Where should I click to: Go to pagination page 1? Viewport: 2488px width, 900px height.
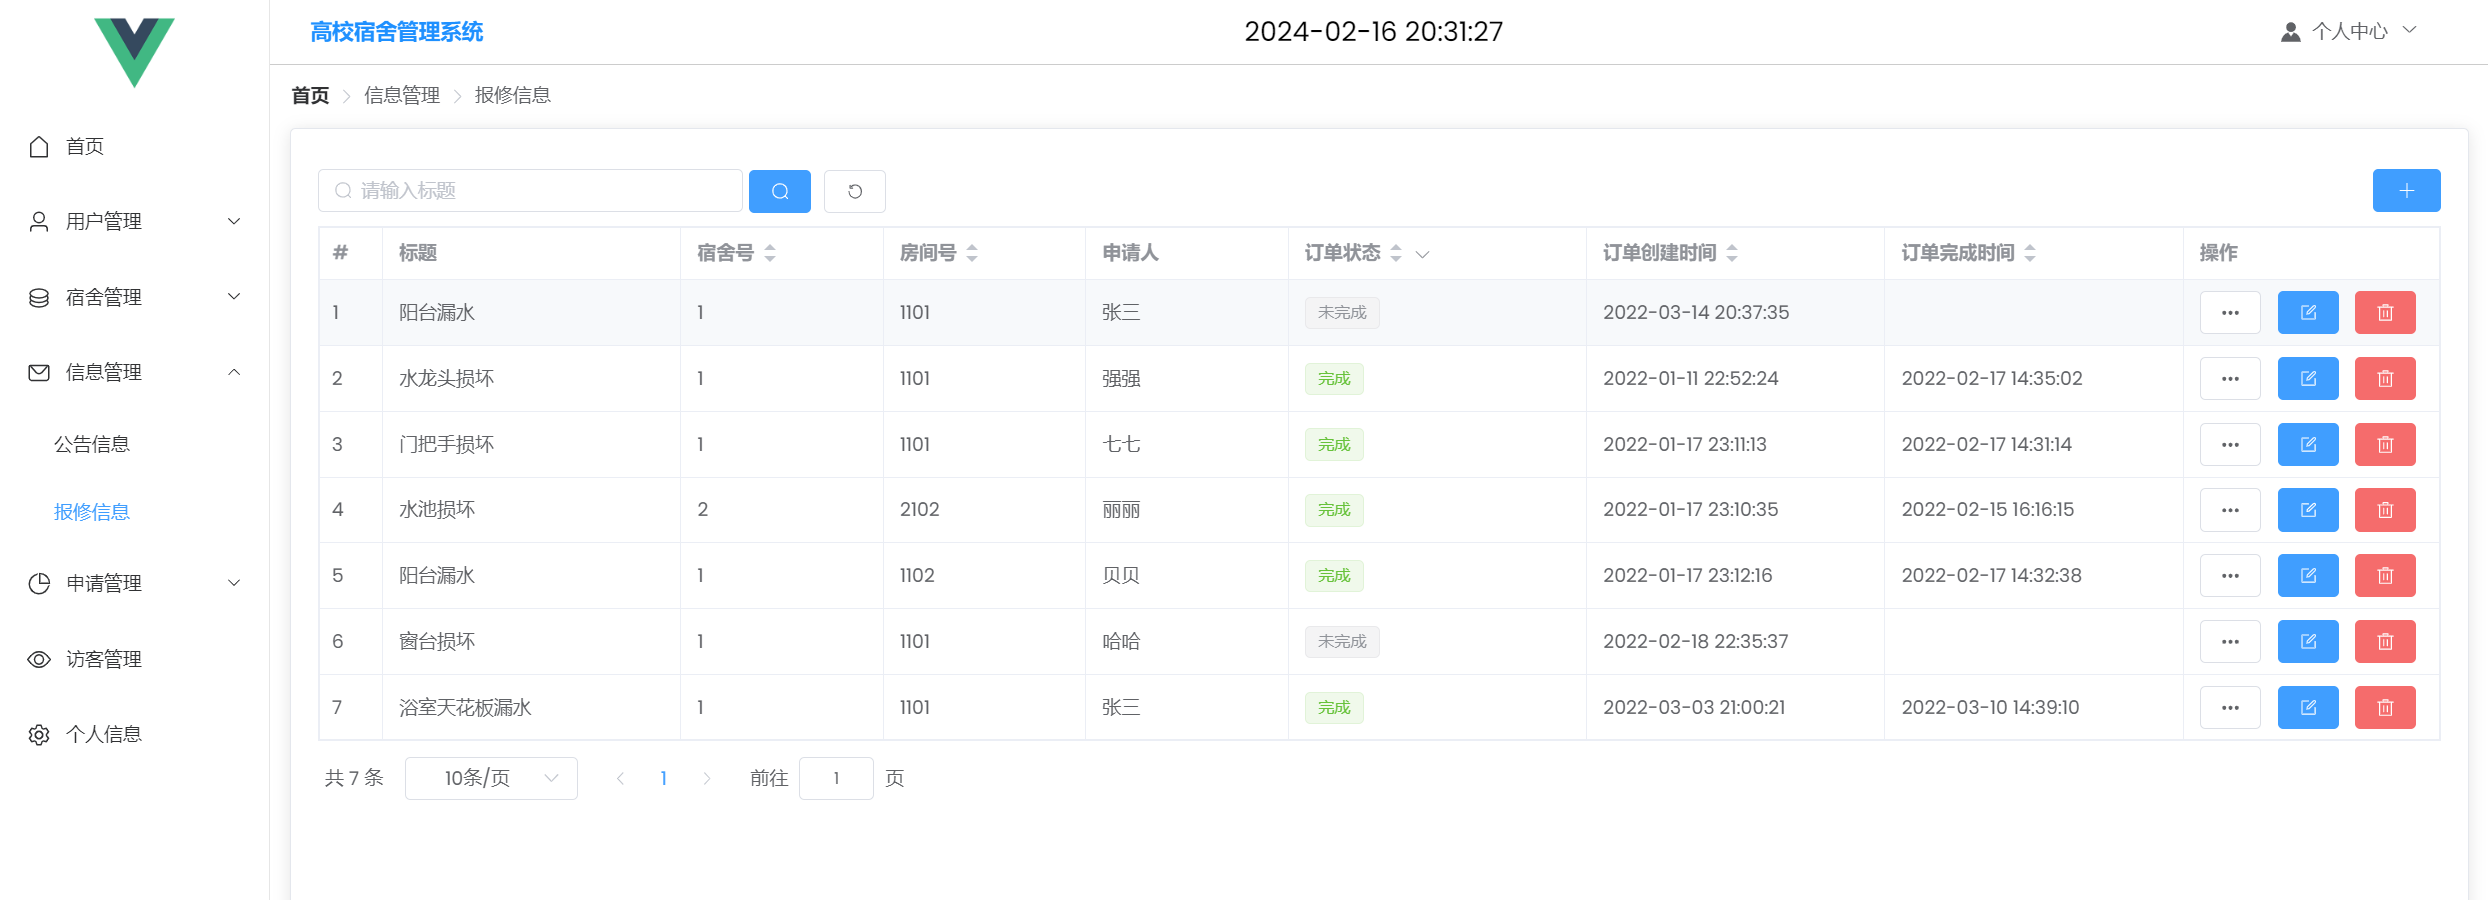[x=663, y=778]
